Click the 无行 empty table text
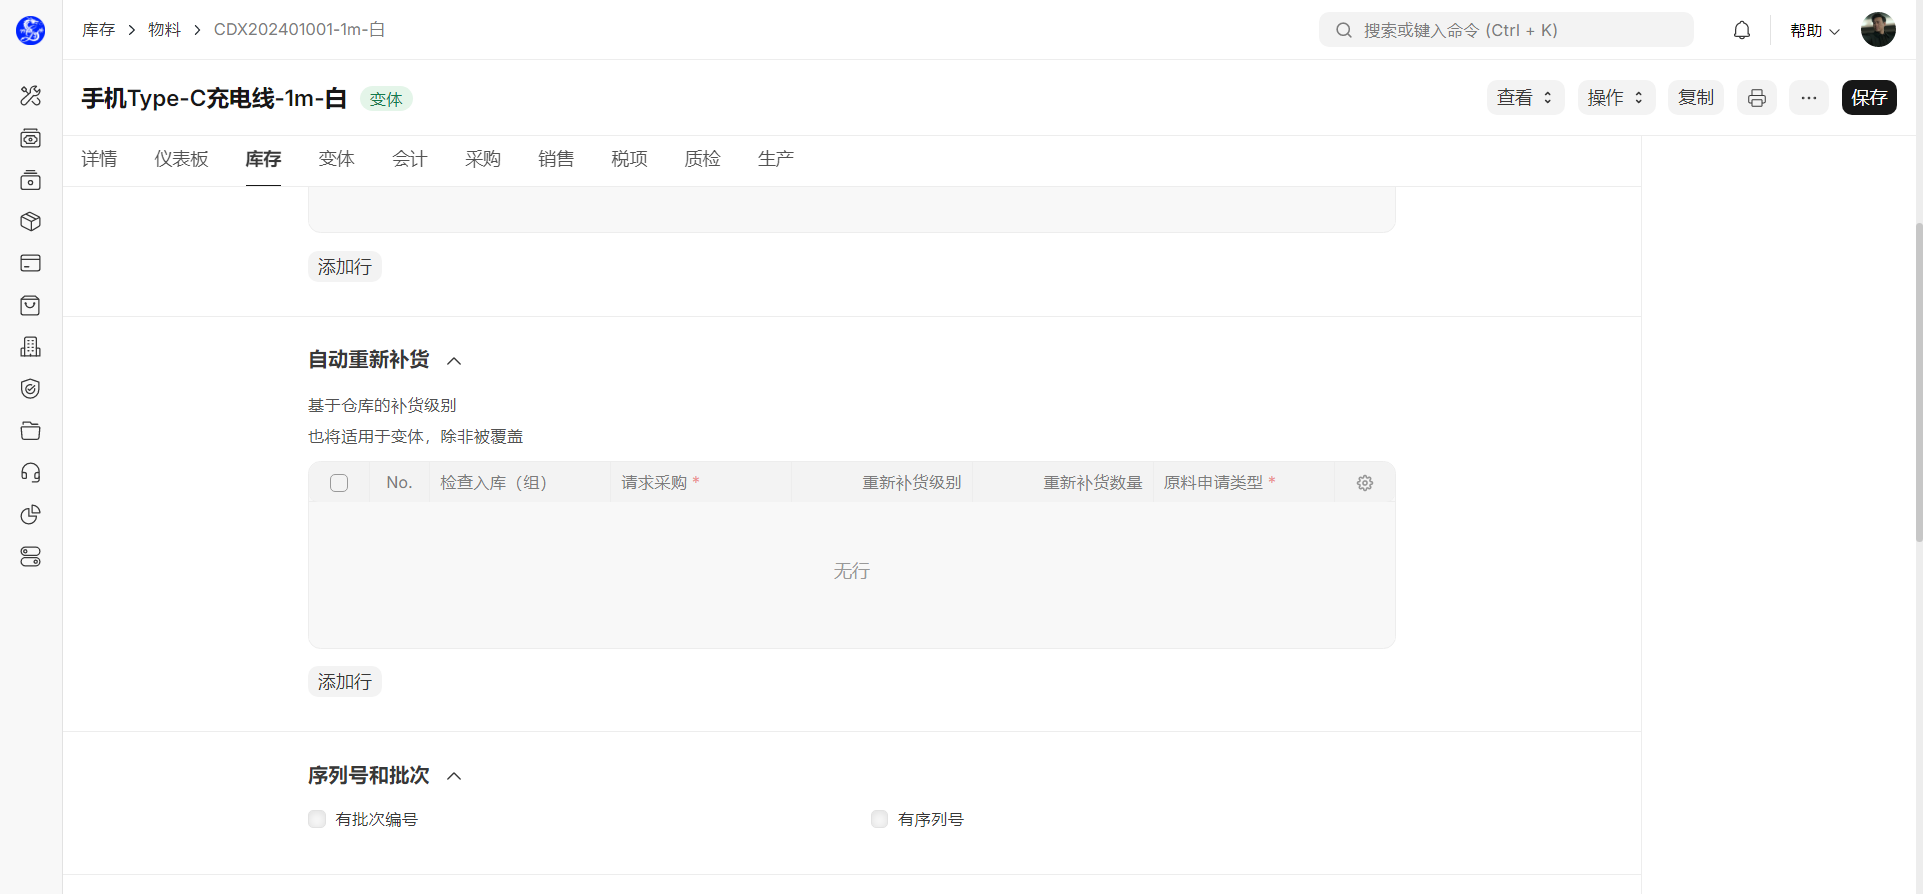This screenshot has height=894, width=1923. tap(852, 571)
